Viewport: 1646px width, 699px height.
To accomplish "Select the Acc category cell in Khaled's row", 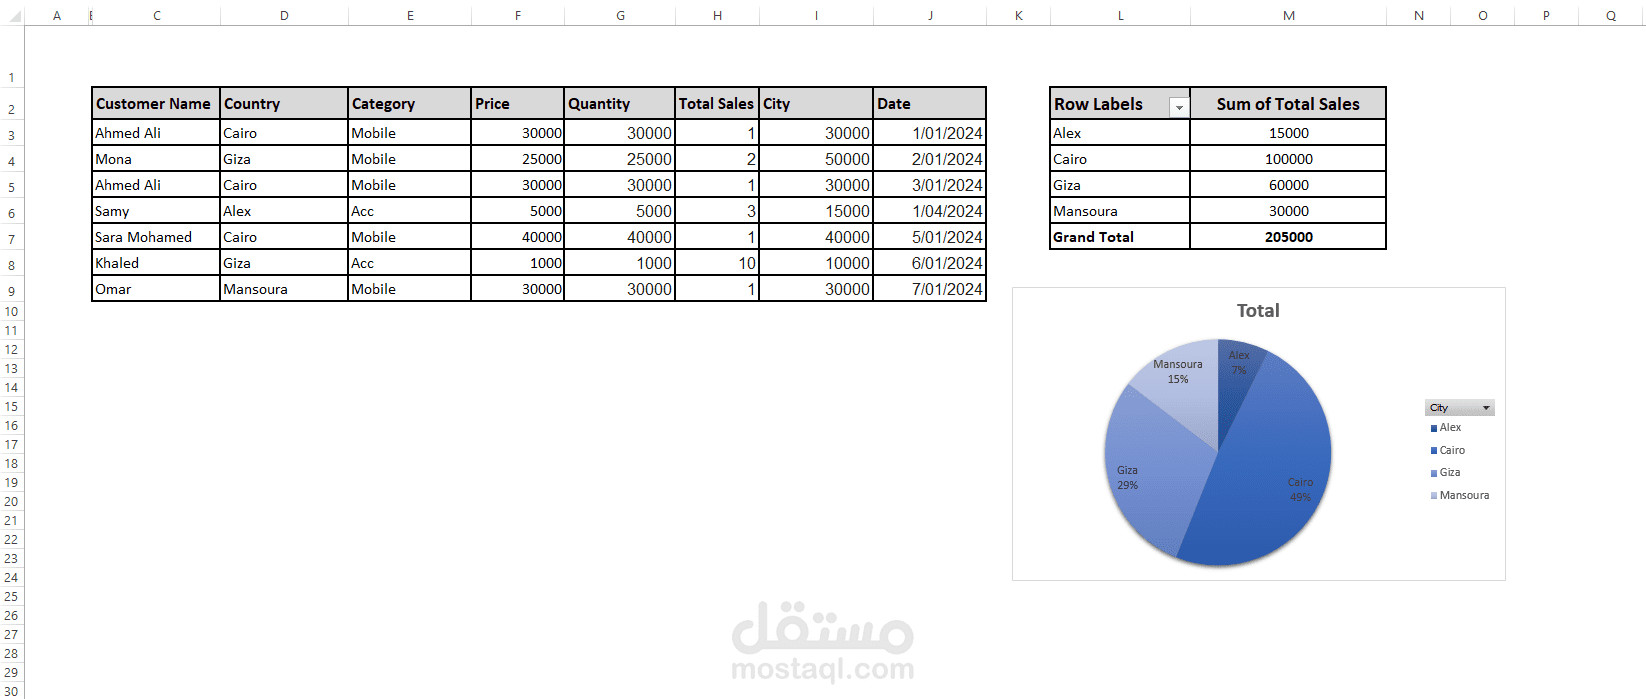I will click(410, 263).
